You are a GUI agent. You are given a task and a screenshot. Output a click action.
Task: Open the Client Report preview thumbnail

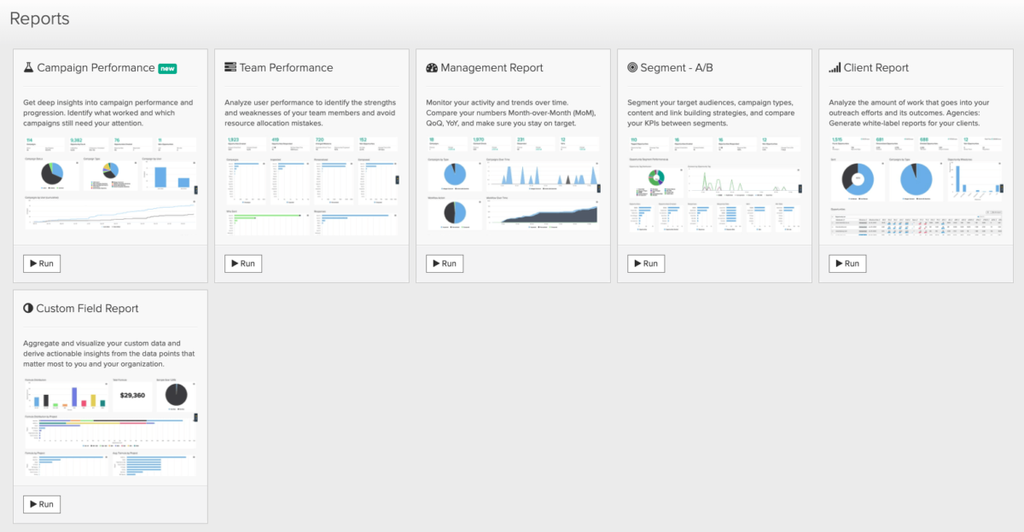[x=916, y=186]
